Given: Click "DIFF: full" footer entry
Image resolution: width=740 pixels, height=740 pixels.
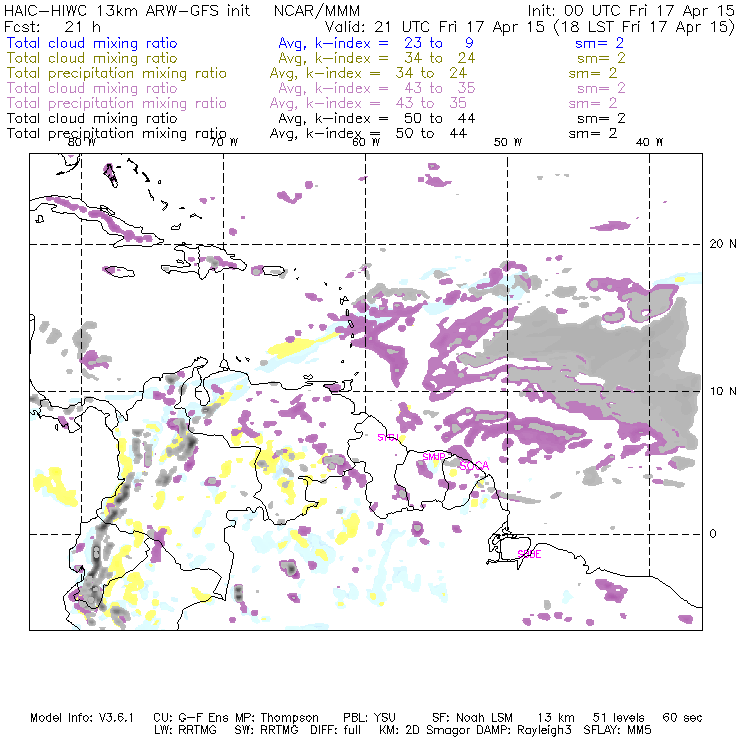Looking at the screenshot, I should coord(336,730).
